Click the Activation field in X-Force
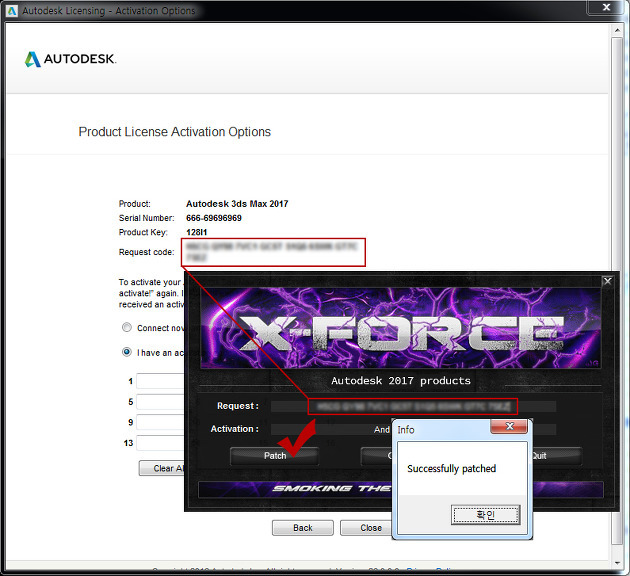The width and height of the screenshot is (630, 576). [x=331, y=429]
